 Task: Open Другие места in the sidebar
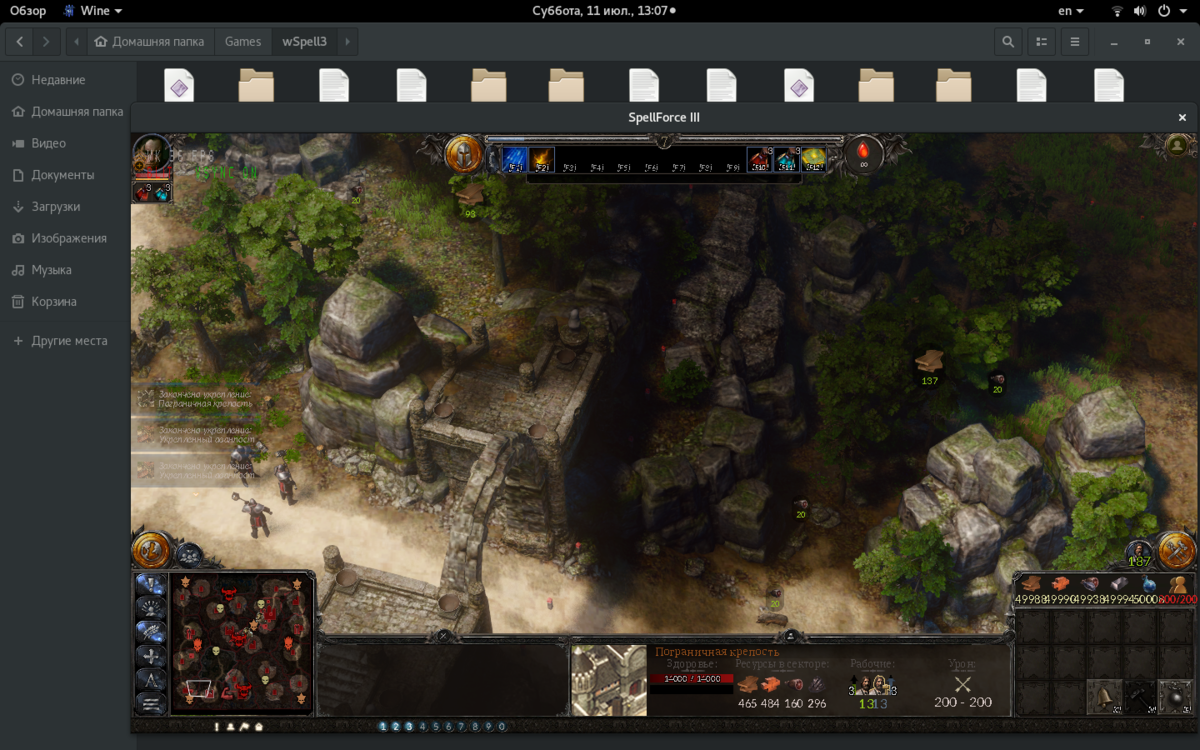tap(68, 341)
